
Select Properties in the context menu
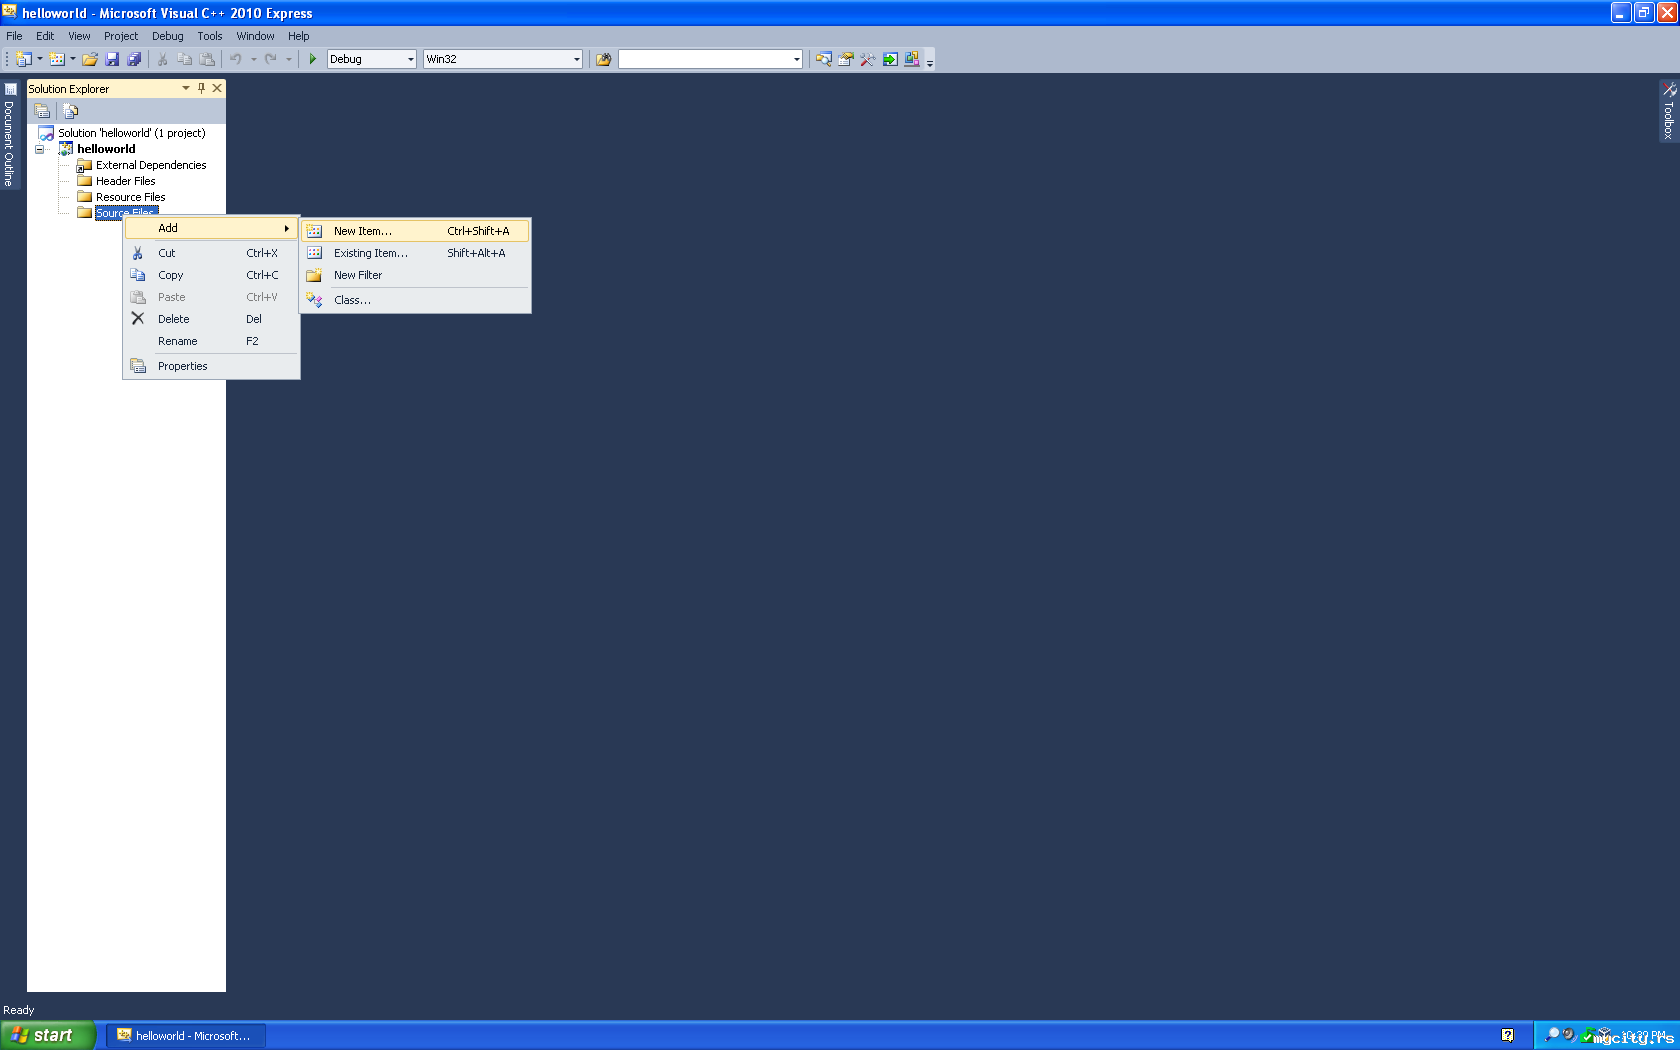point(211,366)
